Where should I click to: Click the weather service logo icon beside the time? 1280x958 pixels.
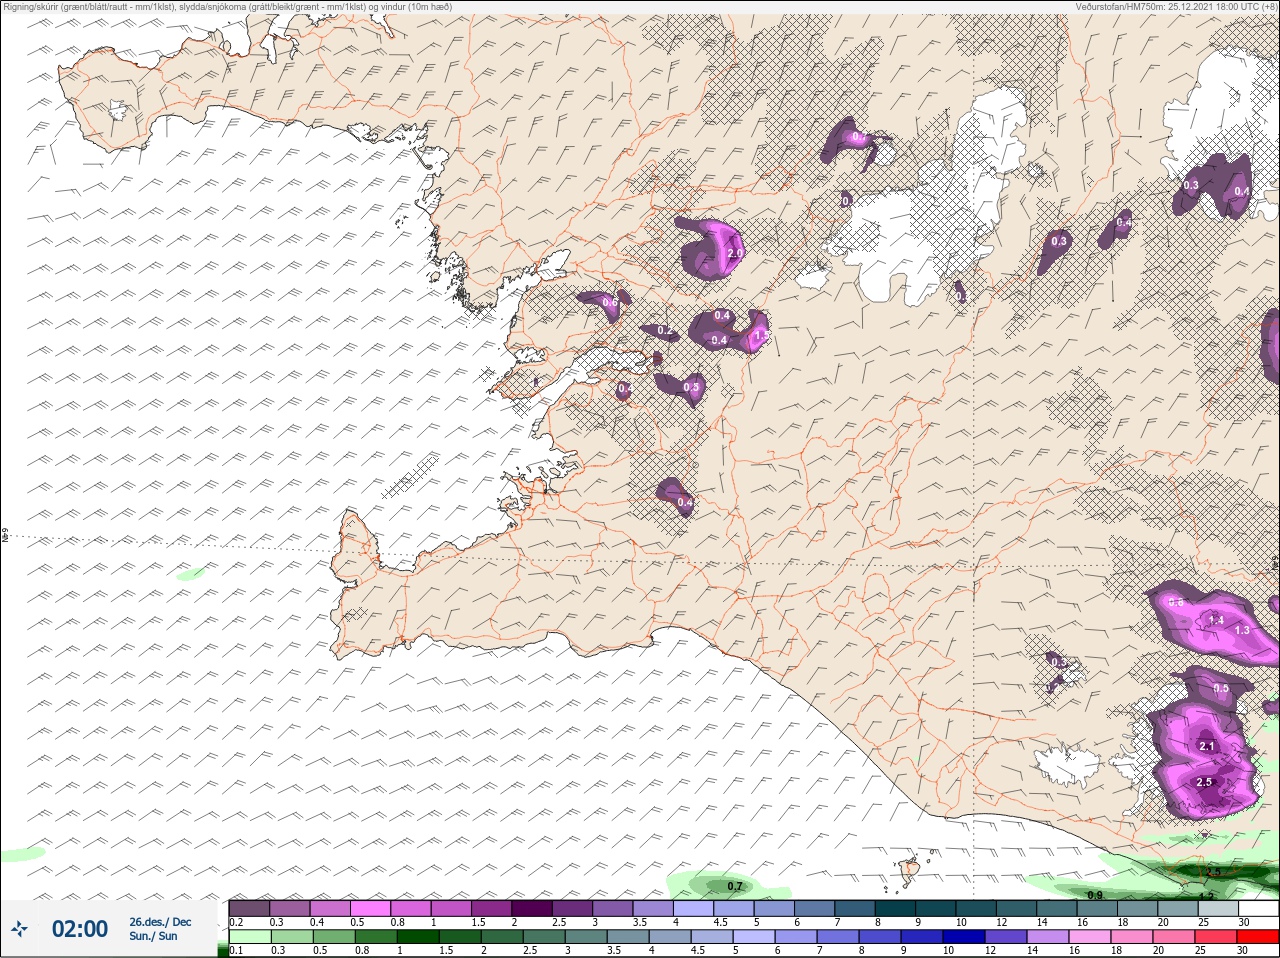pyautogui.click(x=20, y=930)
